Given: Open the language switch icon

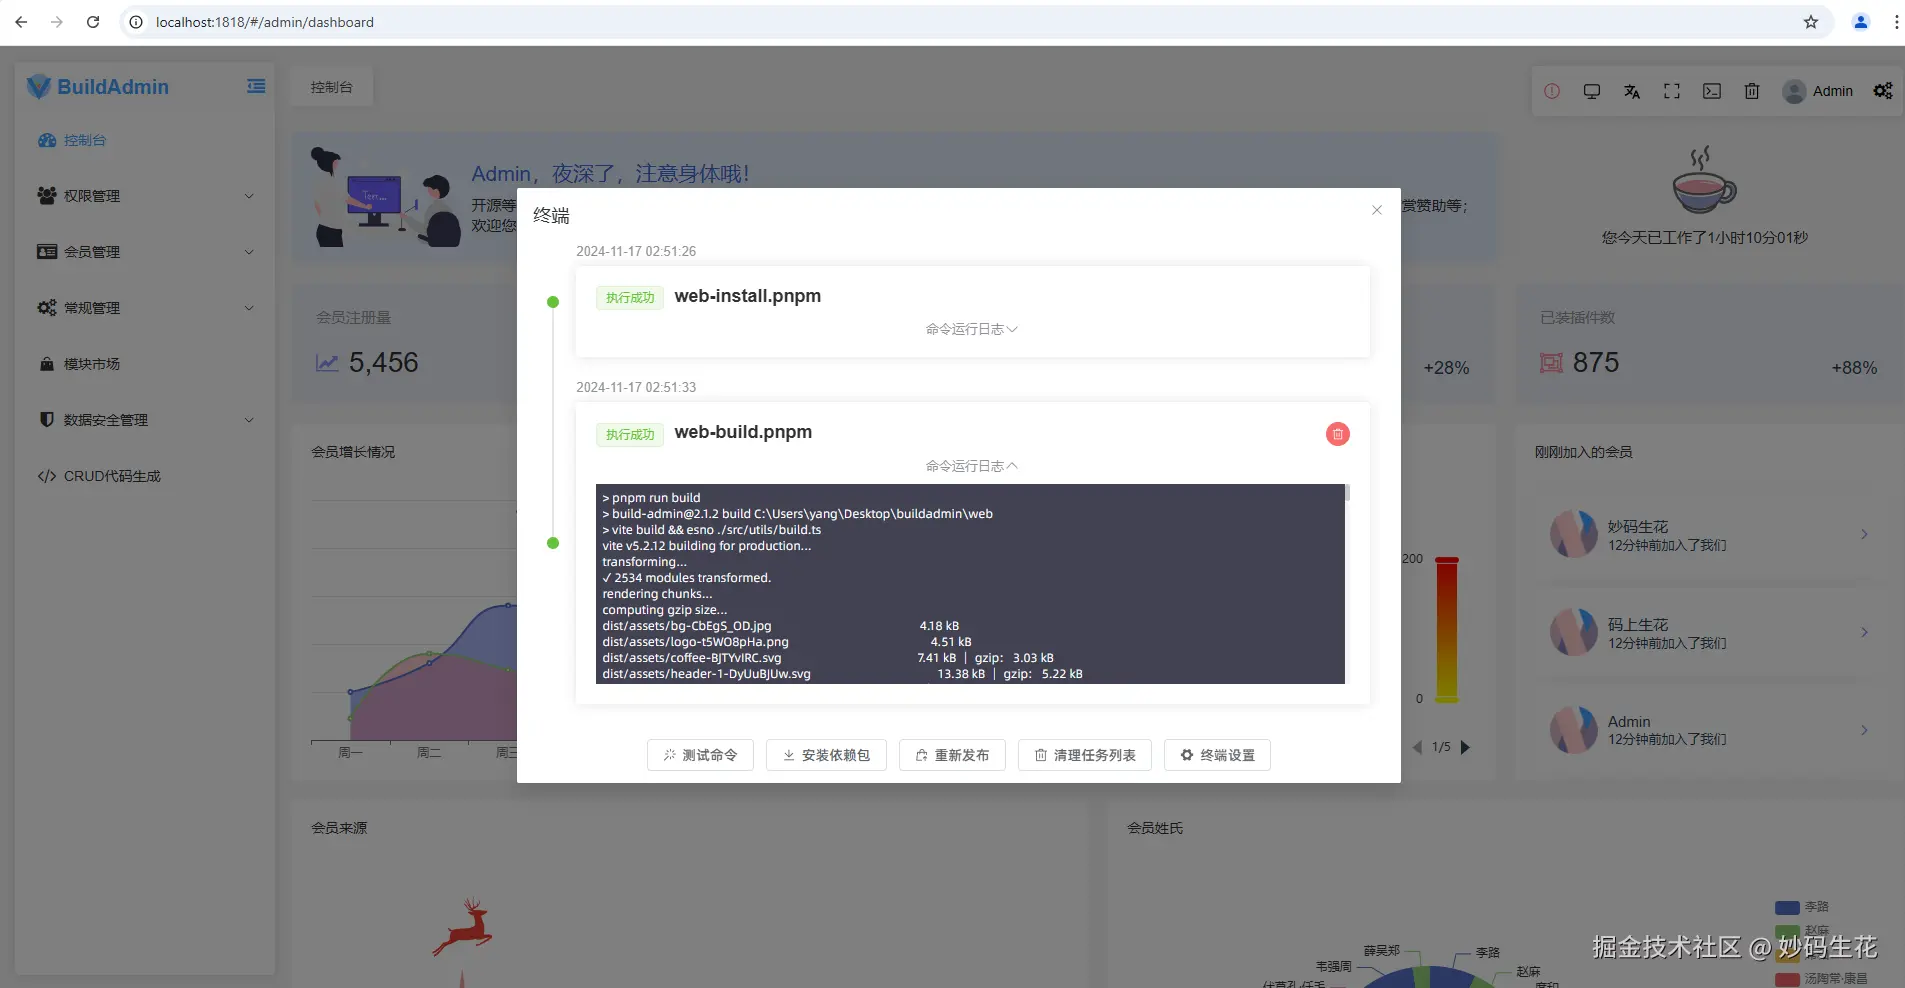Looking at the screenshot, I should coord(1632,91).
